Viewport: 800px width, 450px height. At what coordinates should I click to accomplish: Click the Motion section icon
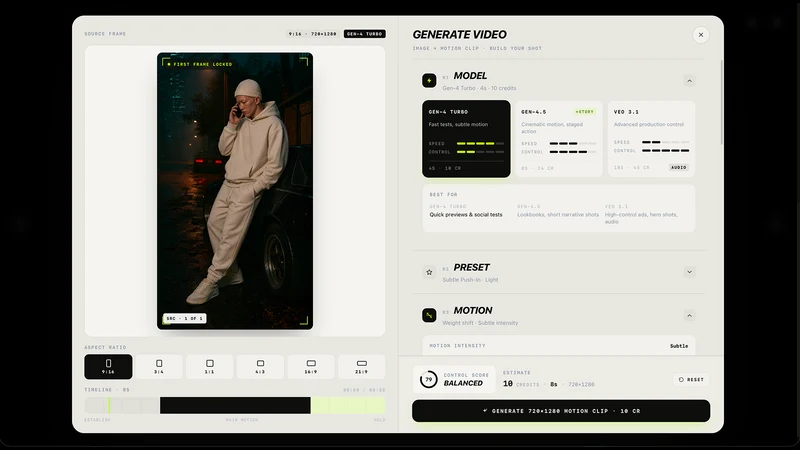[x=429, y=315]
